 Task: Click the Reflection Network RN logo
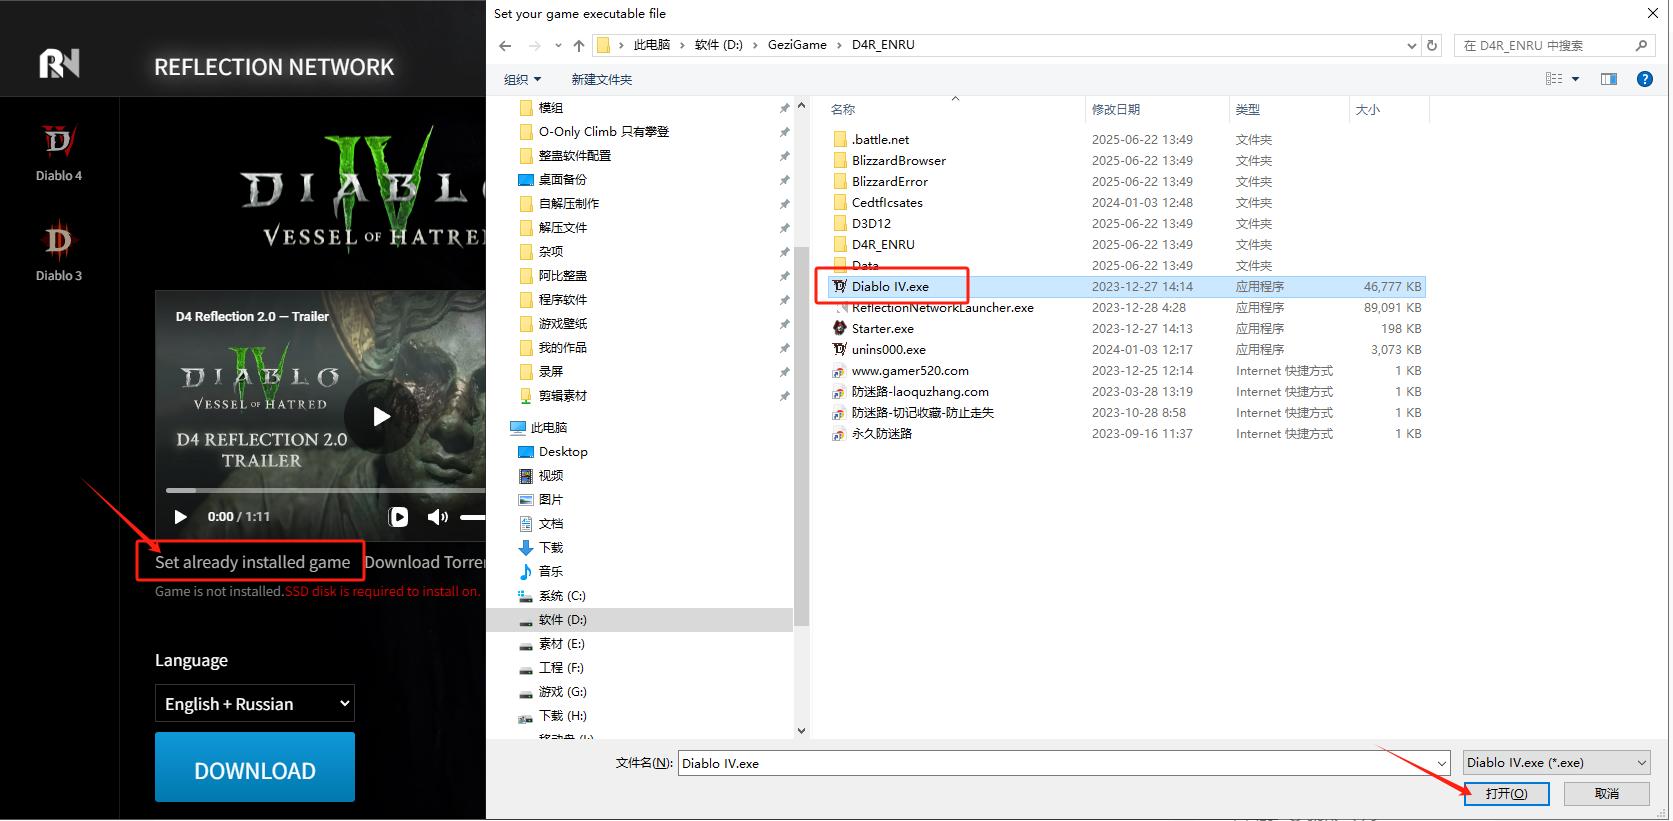59,64
